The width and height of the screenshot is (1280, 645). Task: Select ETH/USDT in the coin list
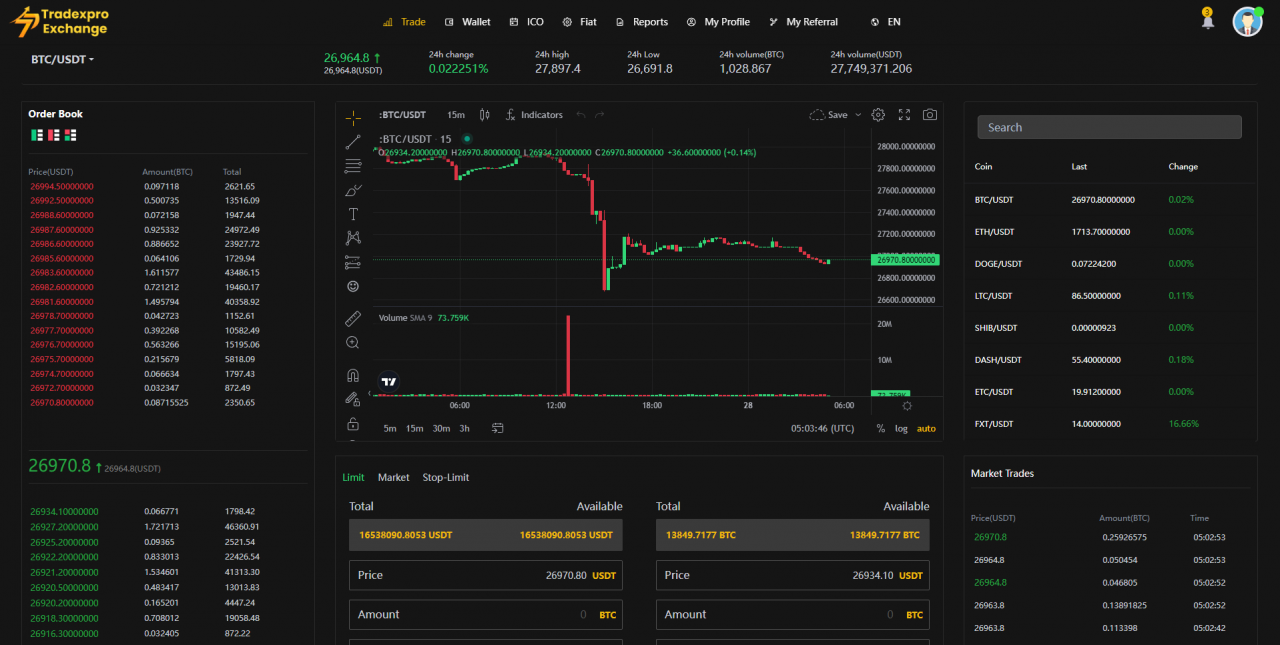(1110, 231)
